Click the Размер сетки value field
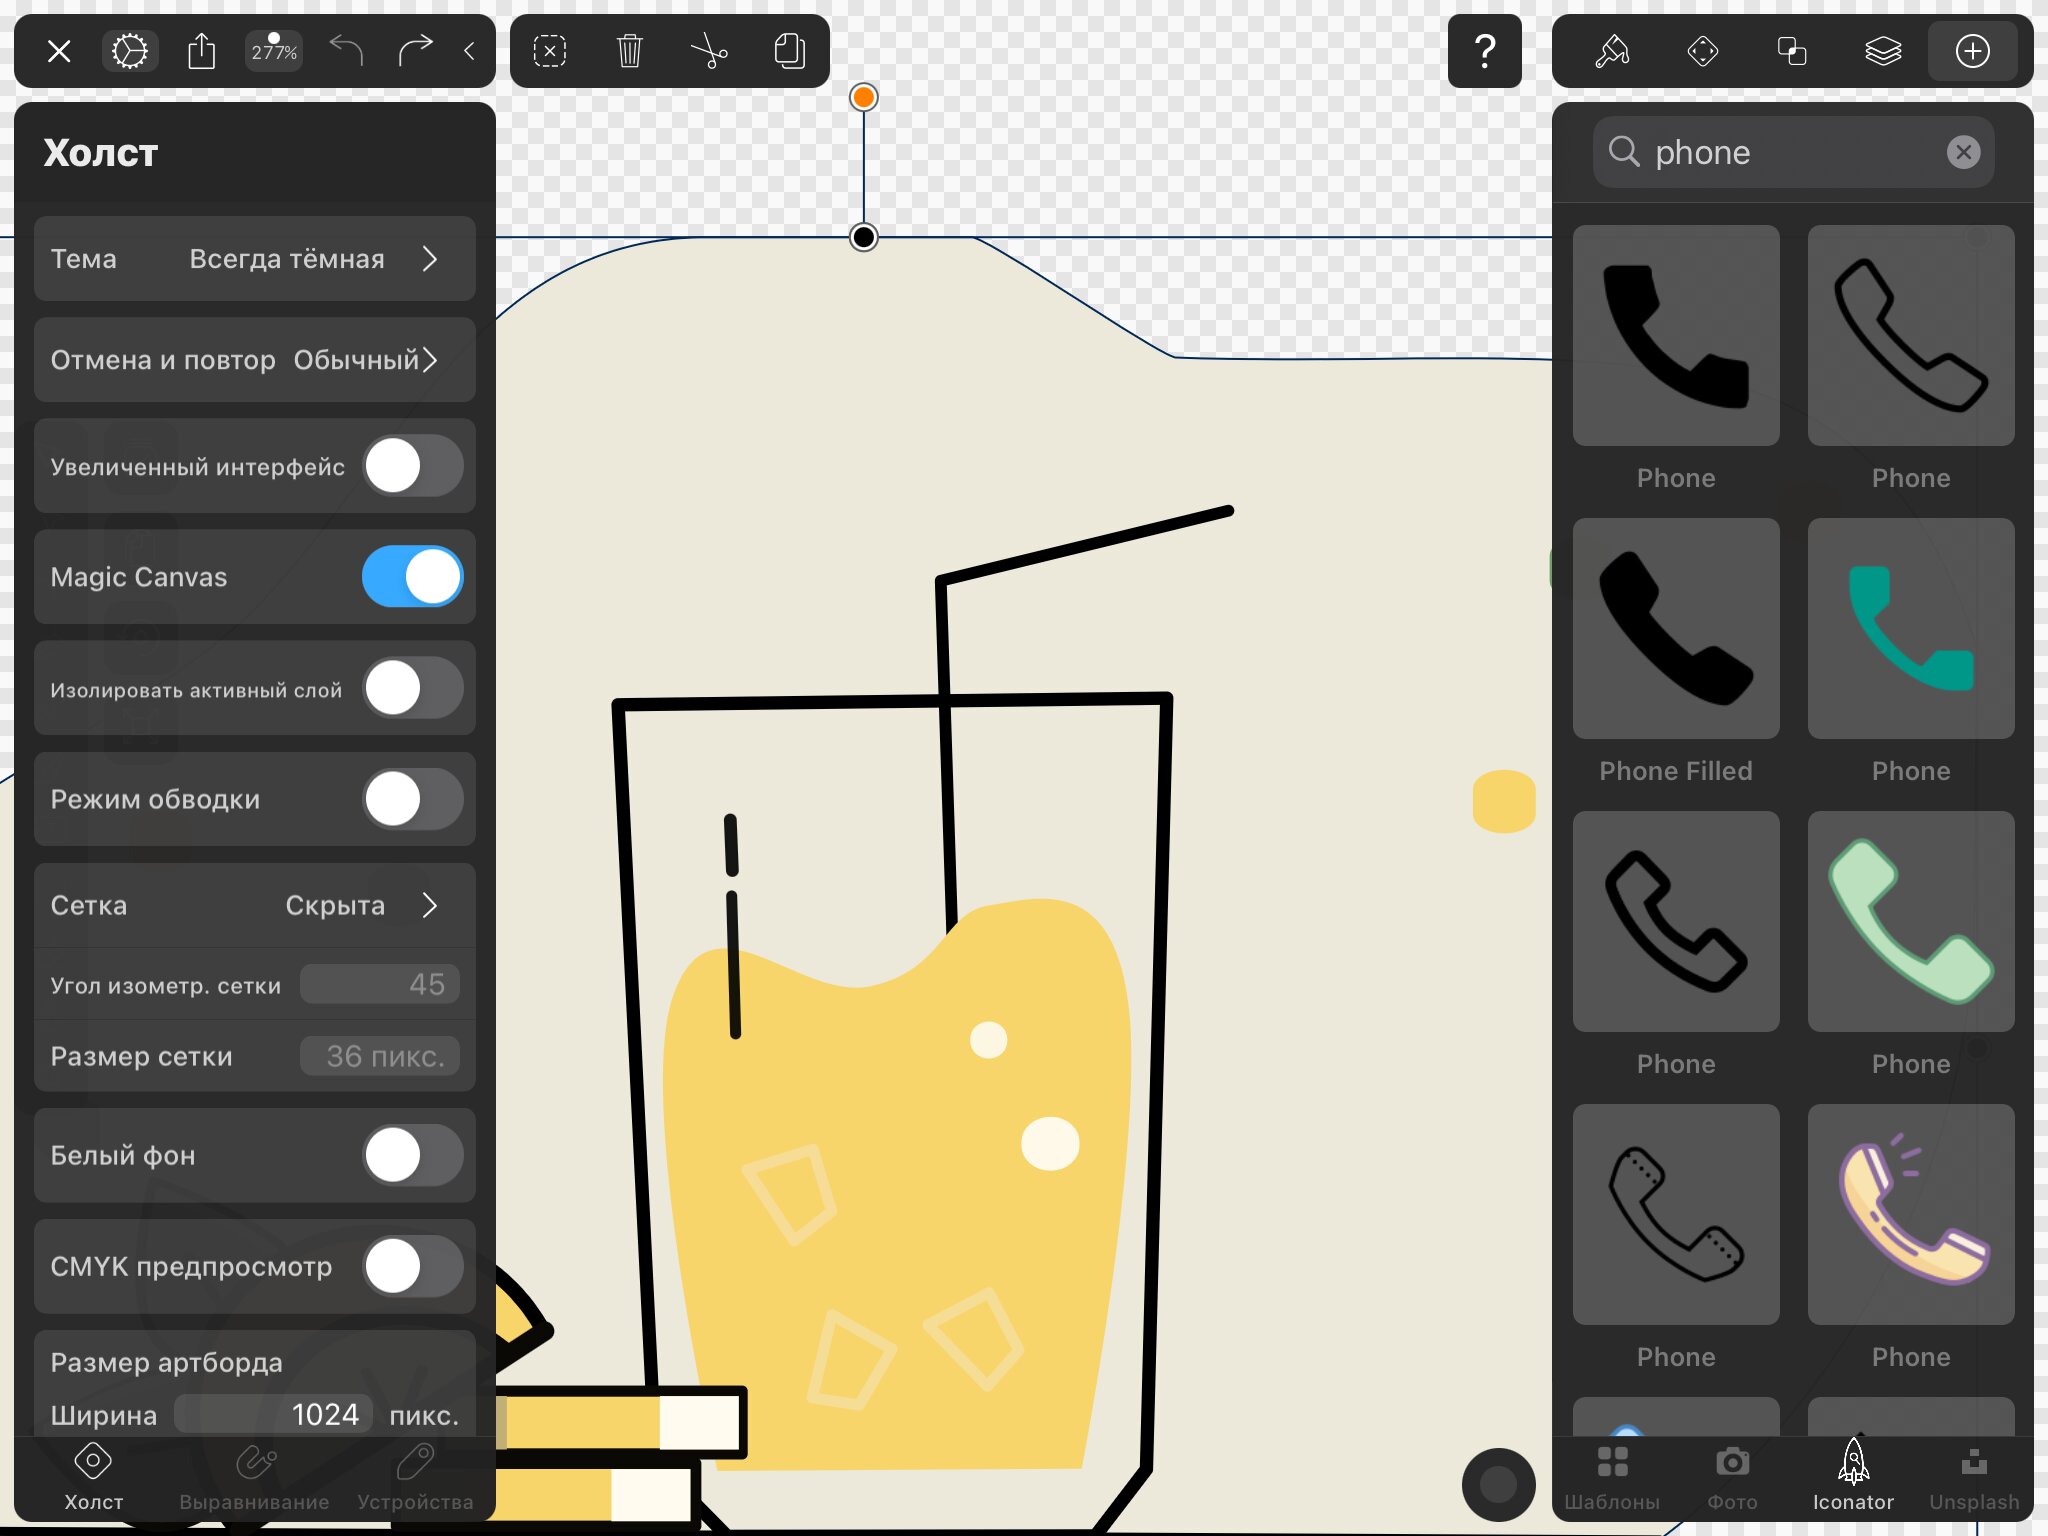This screenshot has height=1536, width=2048. [380, 1056]
